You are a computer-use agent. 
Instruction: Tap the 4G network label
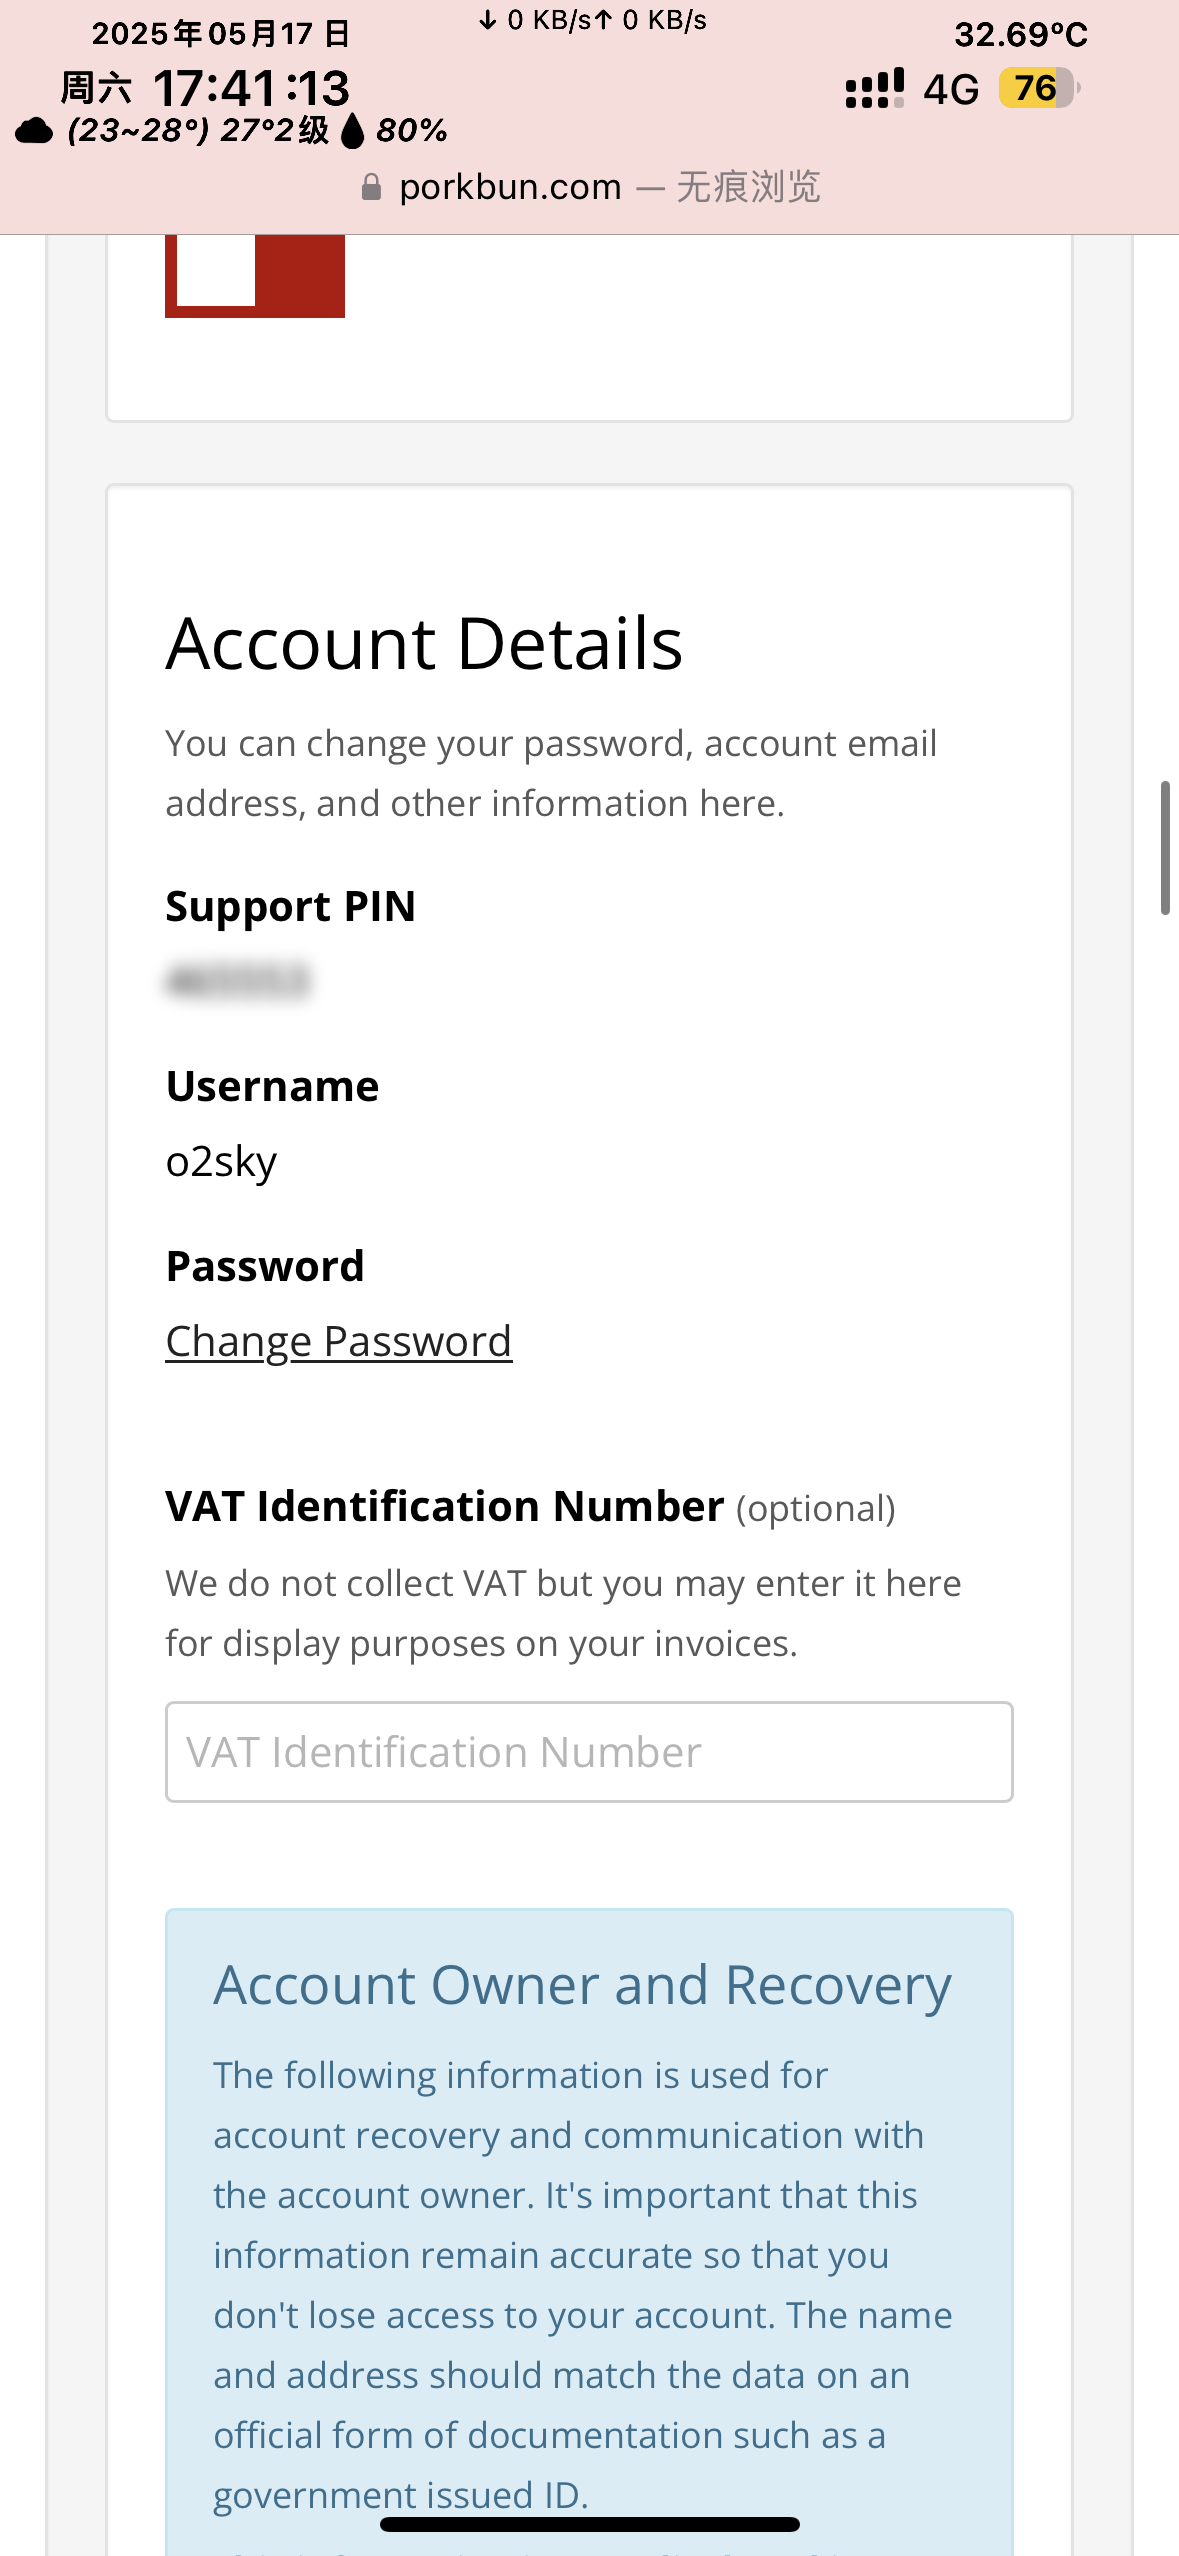coord(950,89)
